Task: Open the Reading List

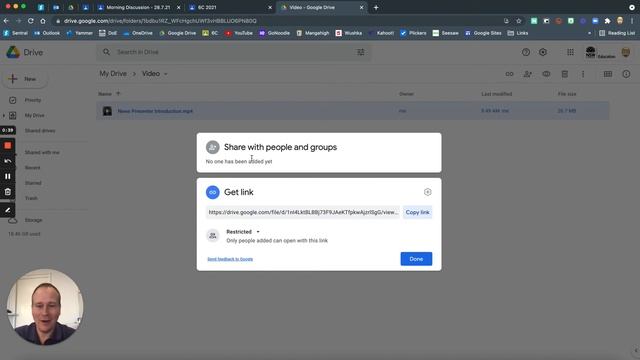Action: click(617, 33)
